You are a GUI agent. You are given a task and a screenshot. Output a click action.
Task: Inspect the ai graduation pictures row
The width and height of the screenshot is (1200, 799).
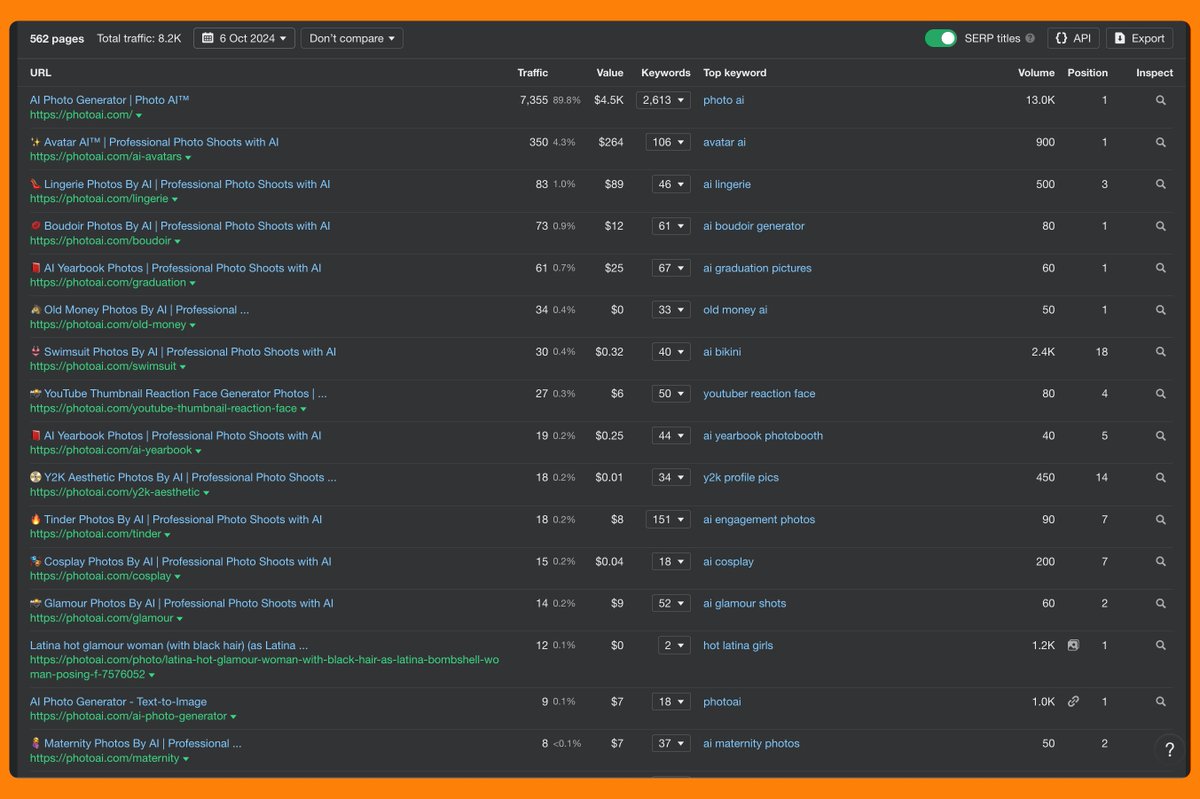1160,268
